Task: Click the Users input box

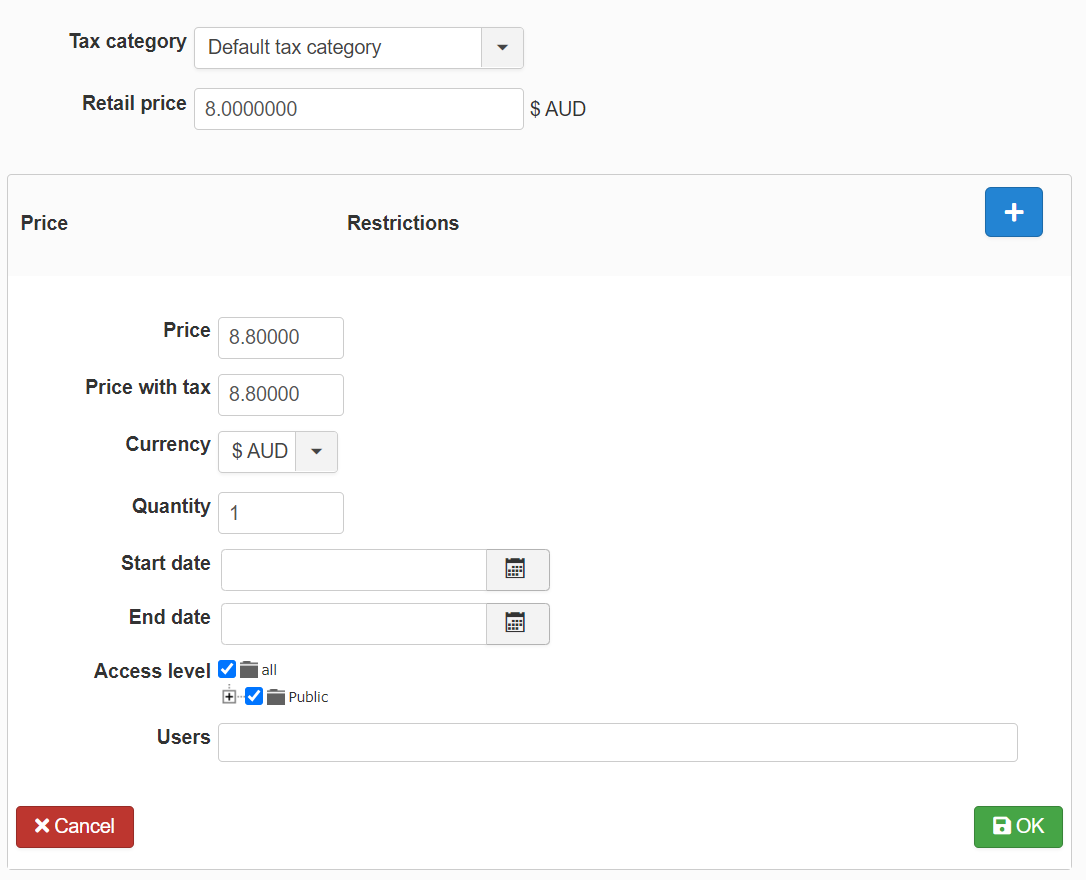Action: click(617, 743)
